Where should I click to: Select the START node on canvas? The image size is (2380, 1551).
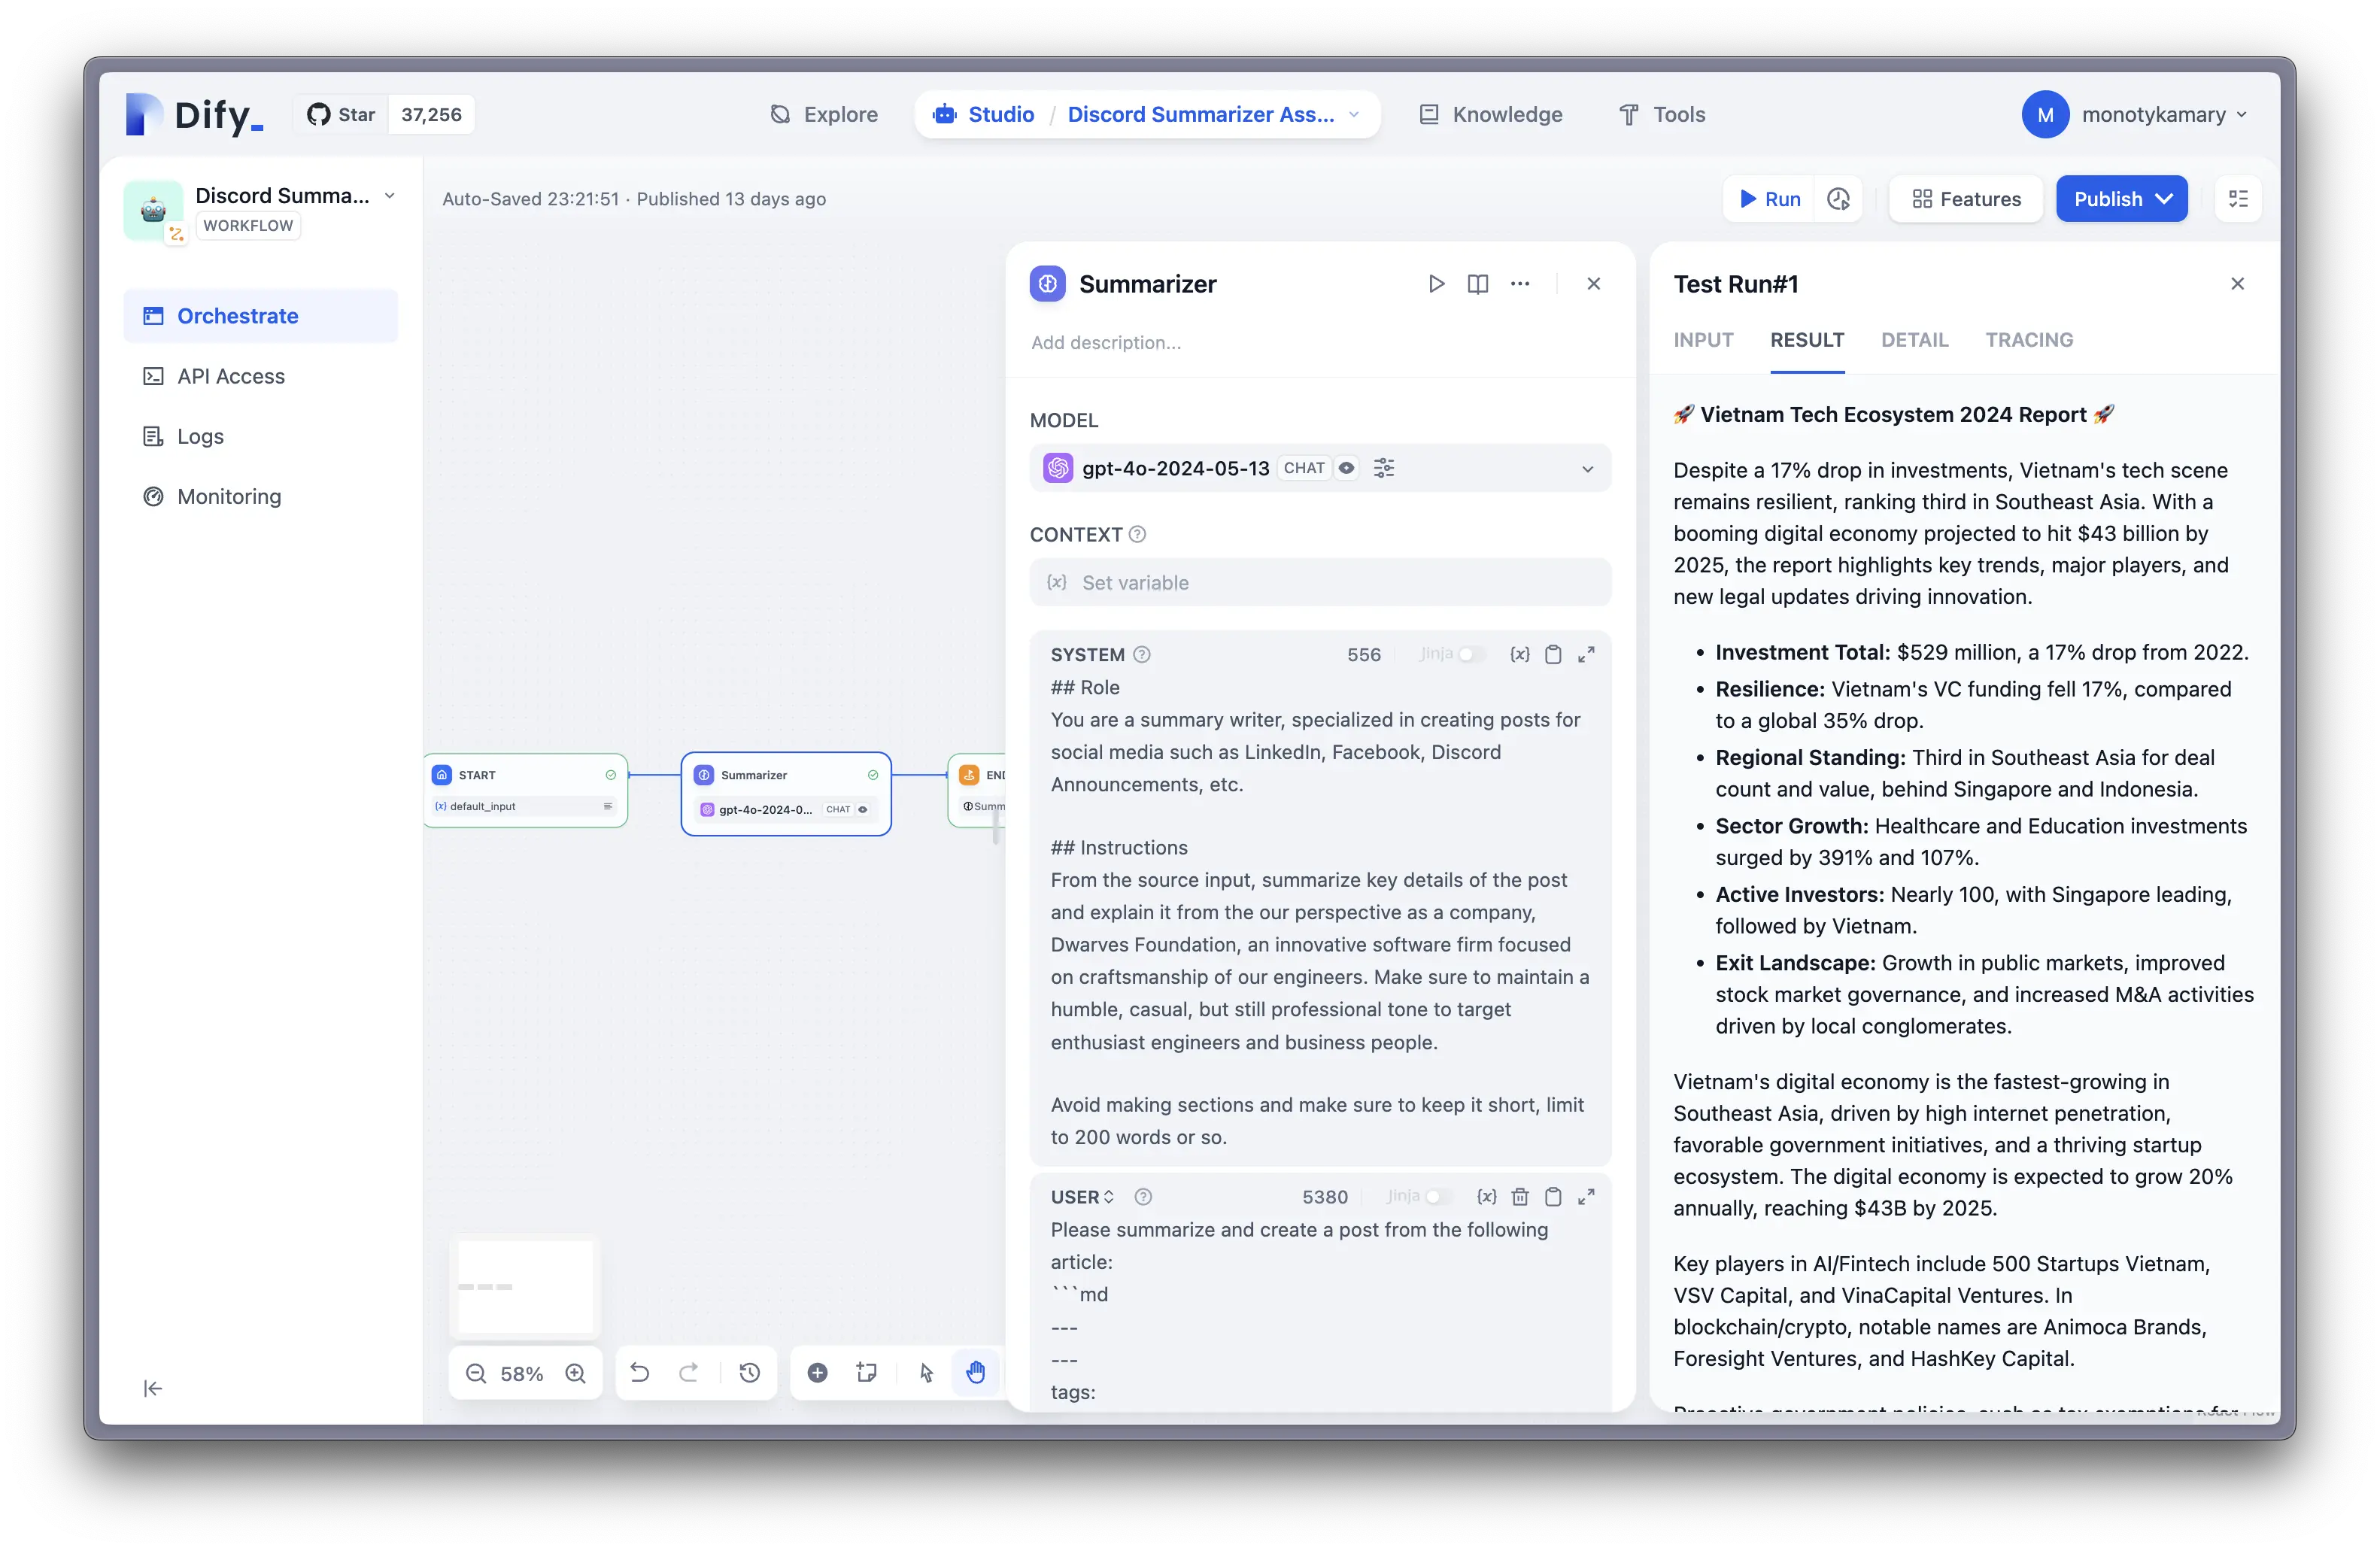coord(526,790)
